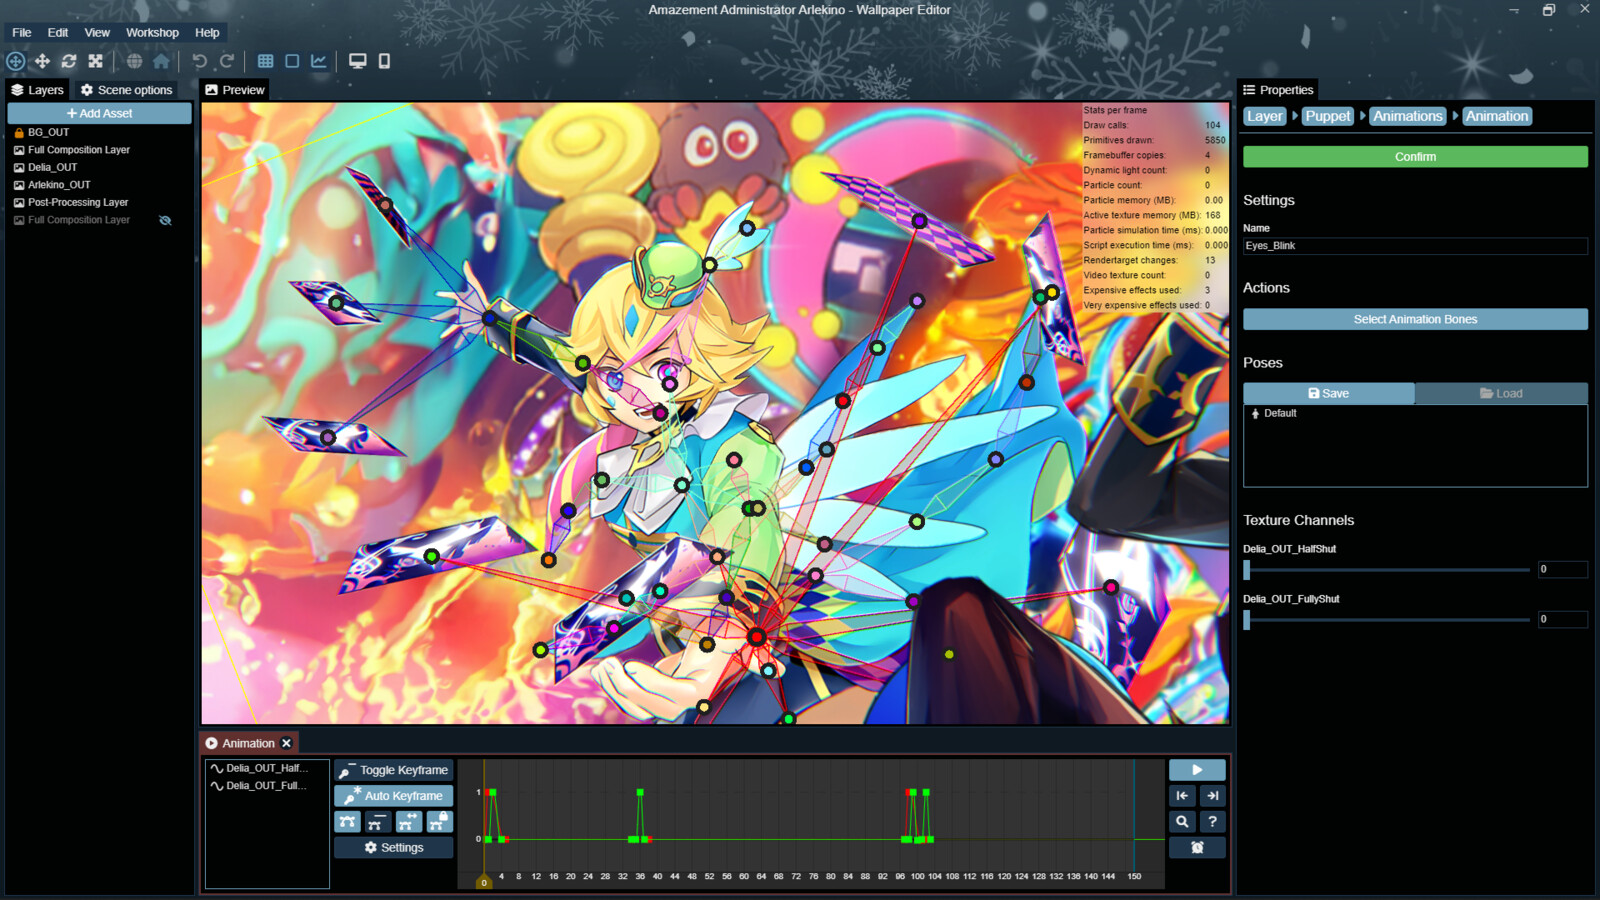1600x900 pixels.
Task: Click the lock icon on BG_OUT layer
Action: pos(18,132)
